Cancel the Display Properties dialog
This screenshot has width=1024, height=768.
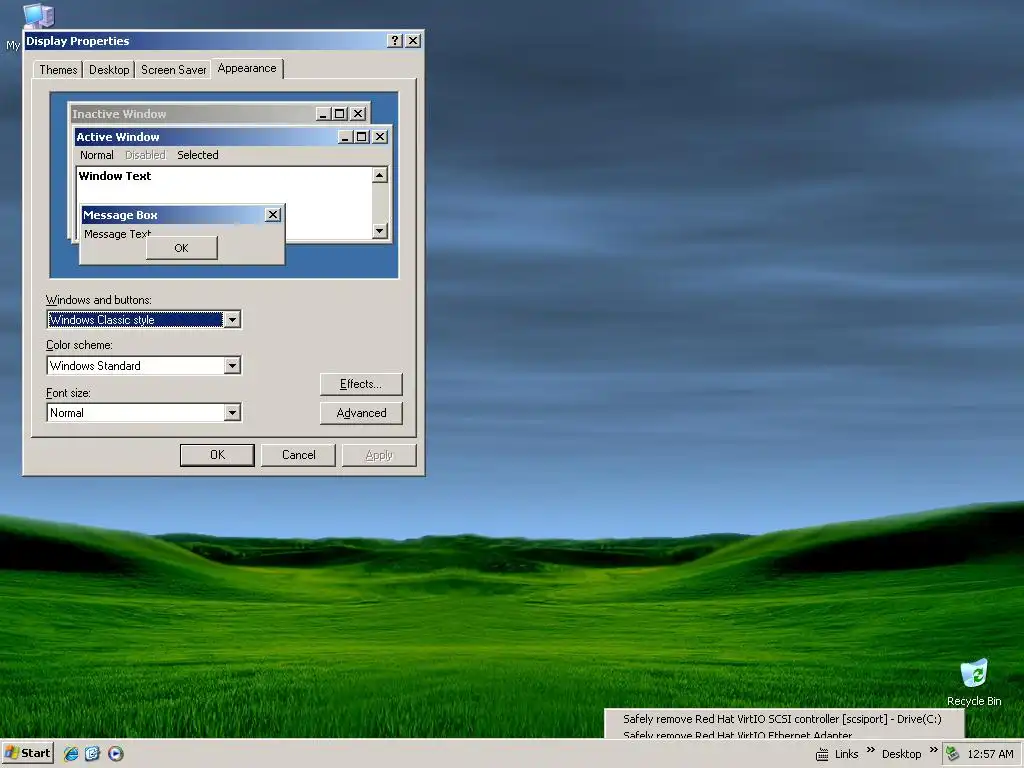point(298,455)
